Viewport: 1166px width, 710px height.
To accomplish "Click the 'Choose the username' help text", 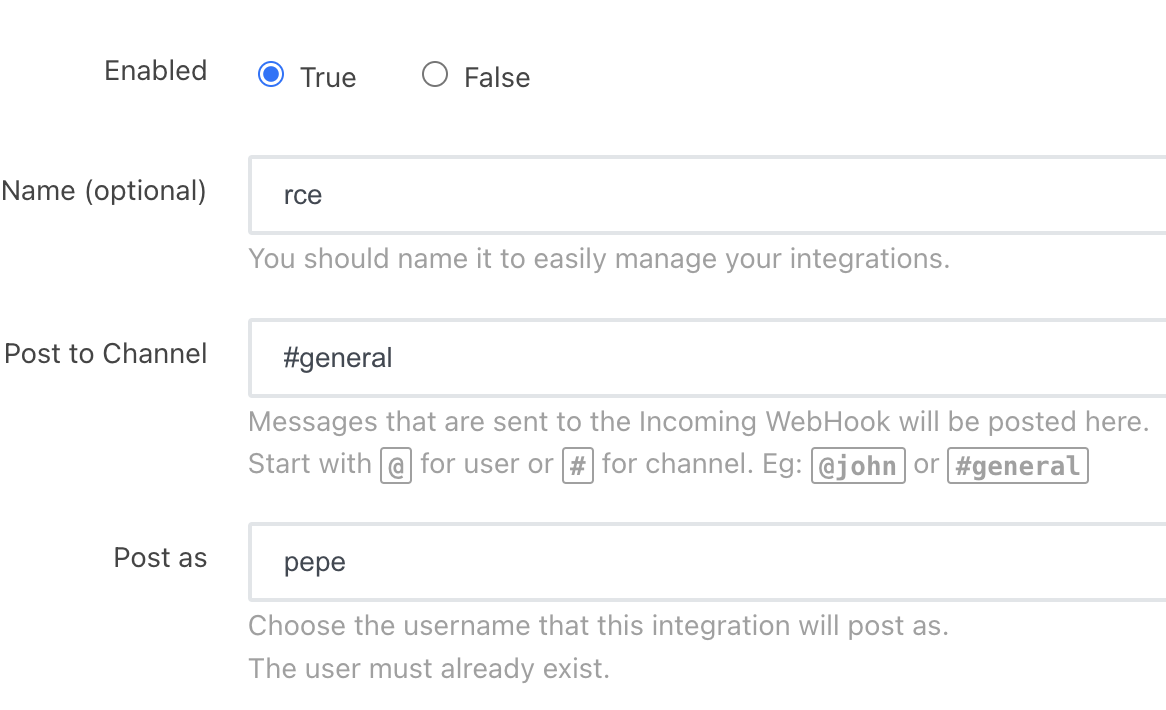I will point(598,626).
